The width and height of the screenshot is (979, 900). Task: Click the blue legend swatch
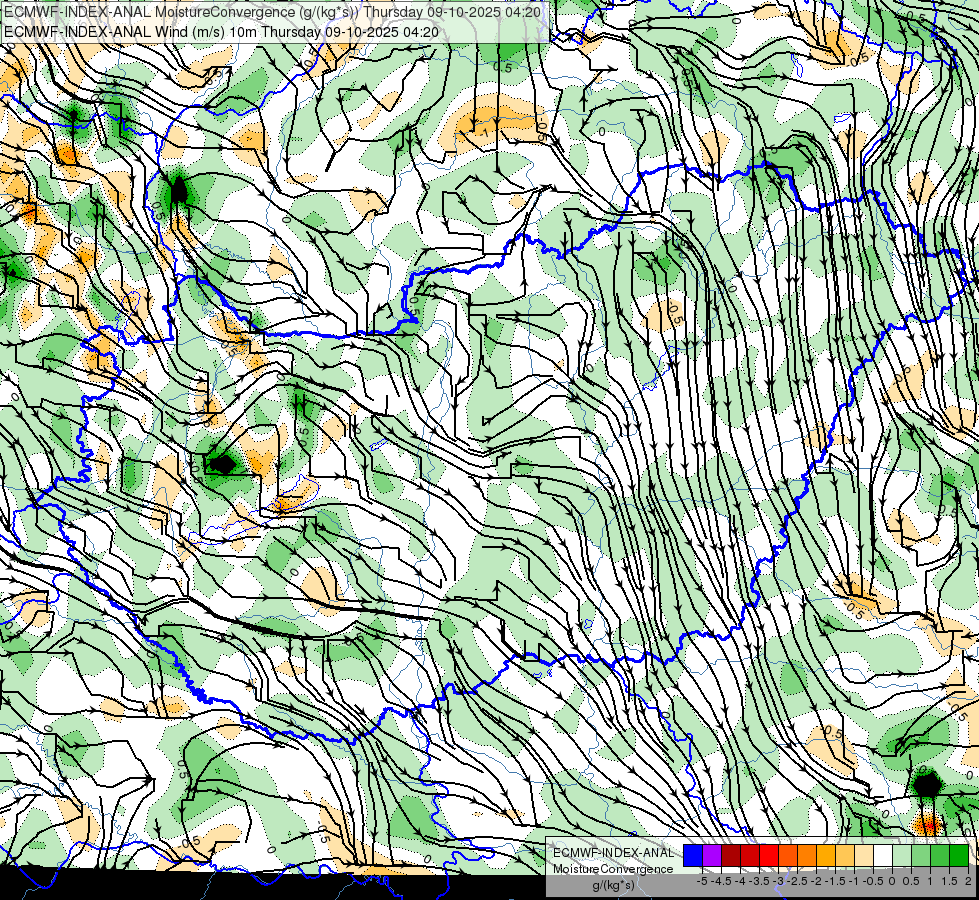click(693, 856)
